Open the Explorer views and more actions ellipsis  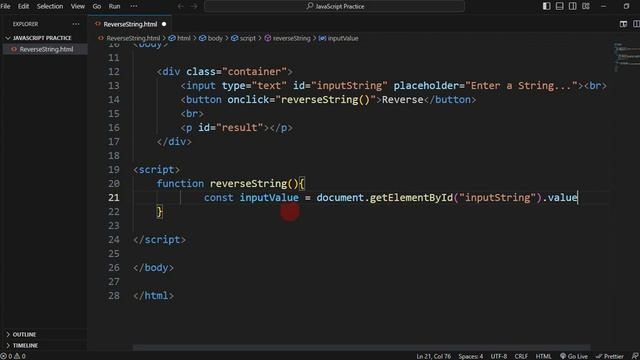76,24
